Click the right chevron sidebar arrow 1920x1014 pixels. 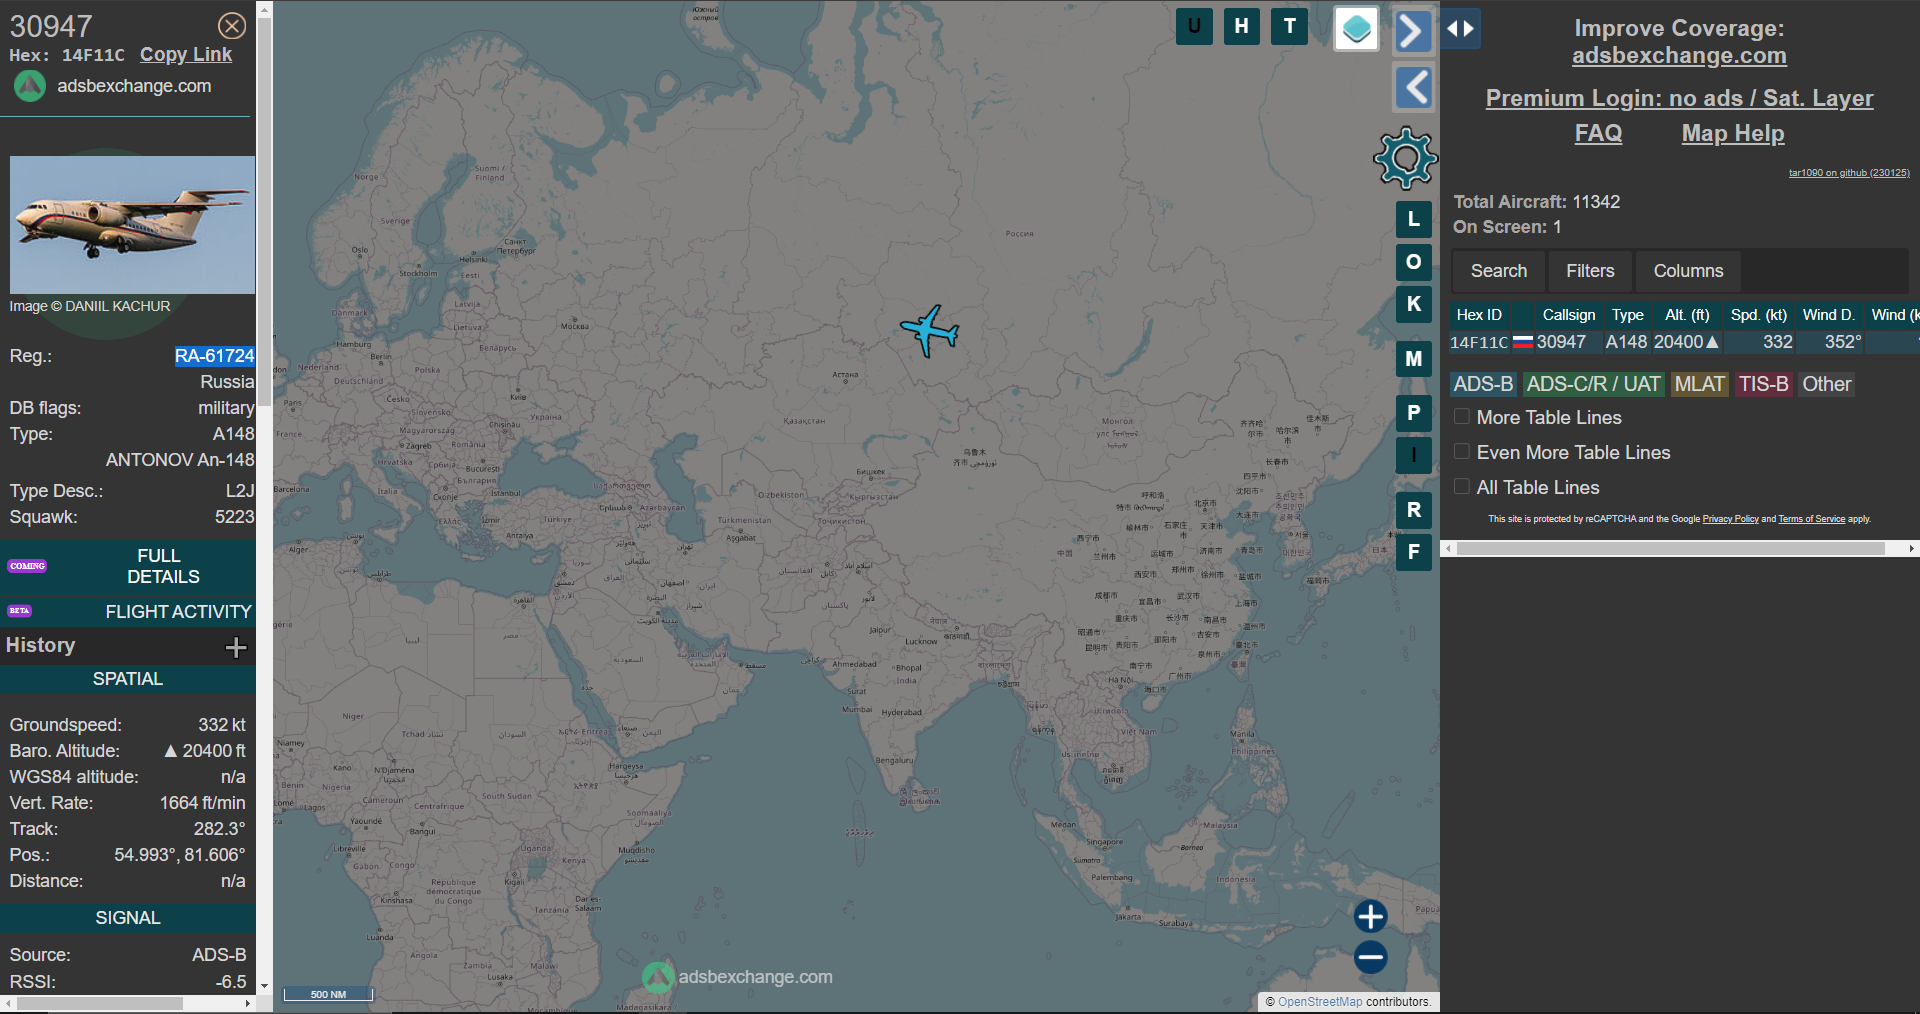tap(1412, 31)
